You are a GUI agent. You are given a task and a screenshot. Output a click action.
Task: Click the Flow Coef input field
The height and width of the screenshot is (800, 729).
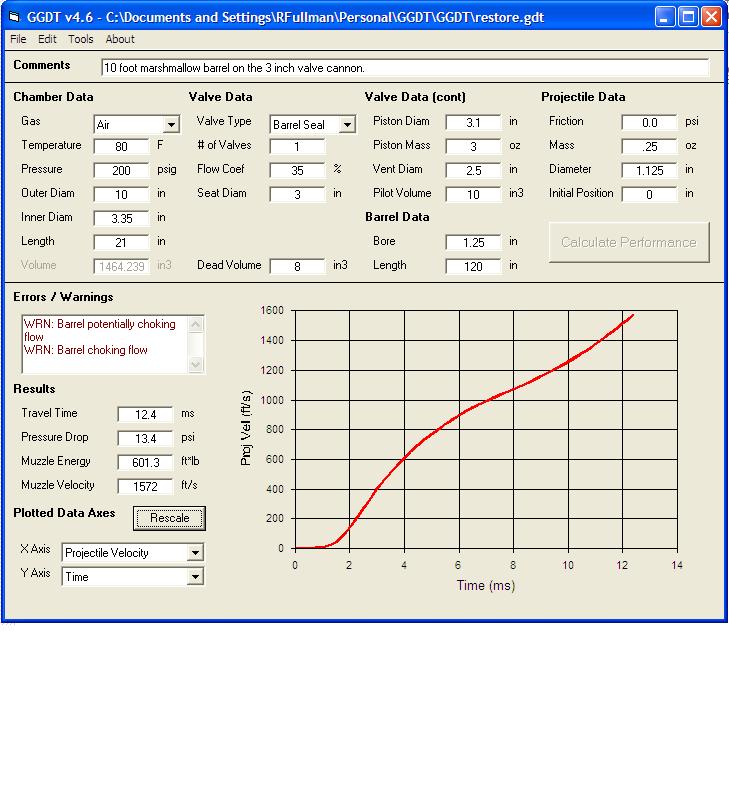pyautogui.click(x=297, y=170)
